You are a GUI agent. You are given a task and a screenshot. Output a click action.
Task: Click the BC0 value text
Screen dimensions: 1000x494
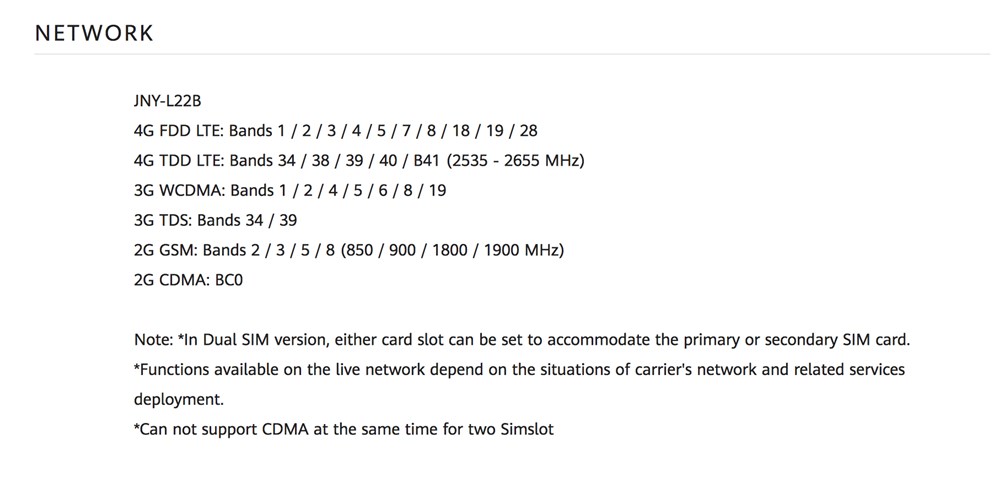point(228,280)
